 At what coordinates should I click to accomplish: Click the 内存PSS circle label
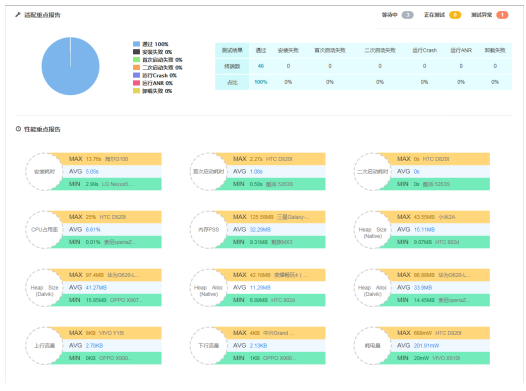coord(208,230)
